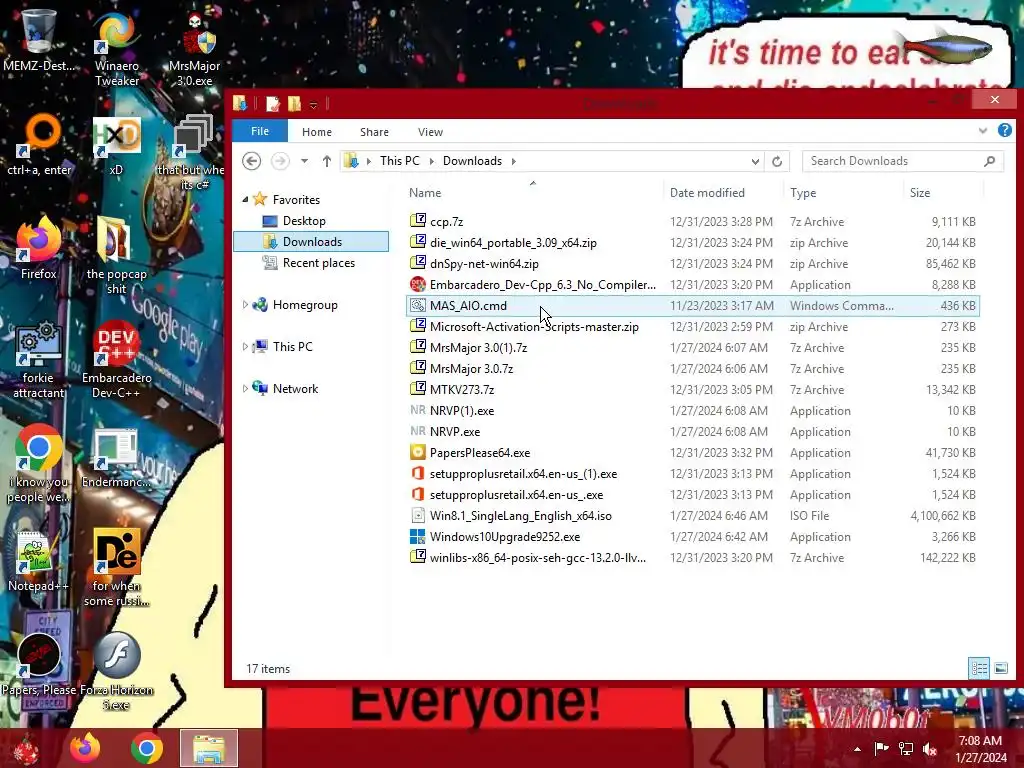Open the network tray icon
1024x768 pixels.
point(906,749)
